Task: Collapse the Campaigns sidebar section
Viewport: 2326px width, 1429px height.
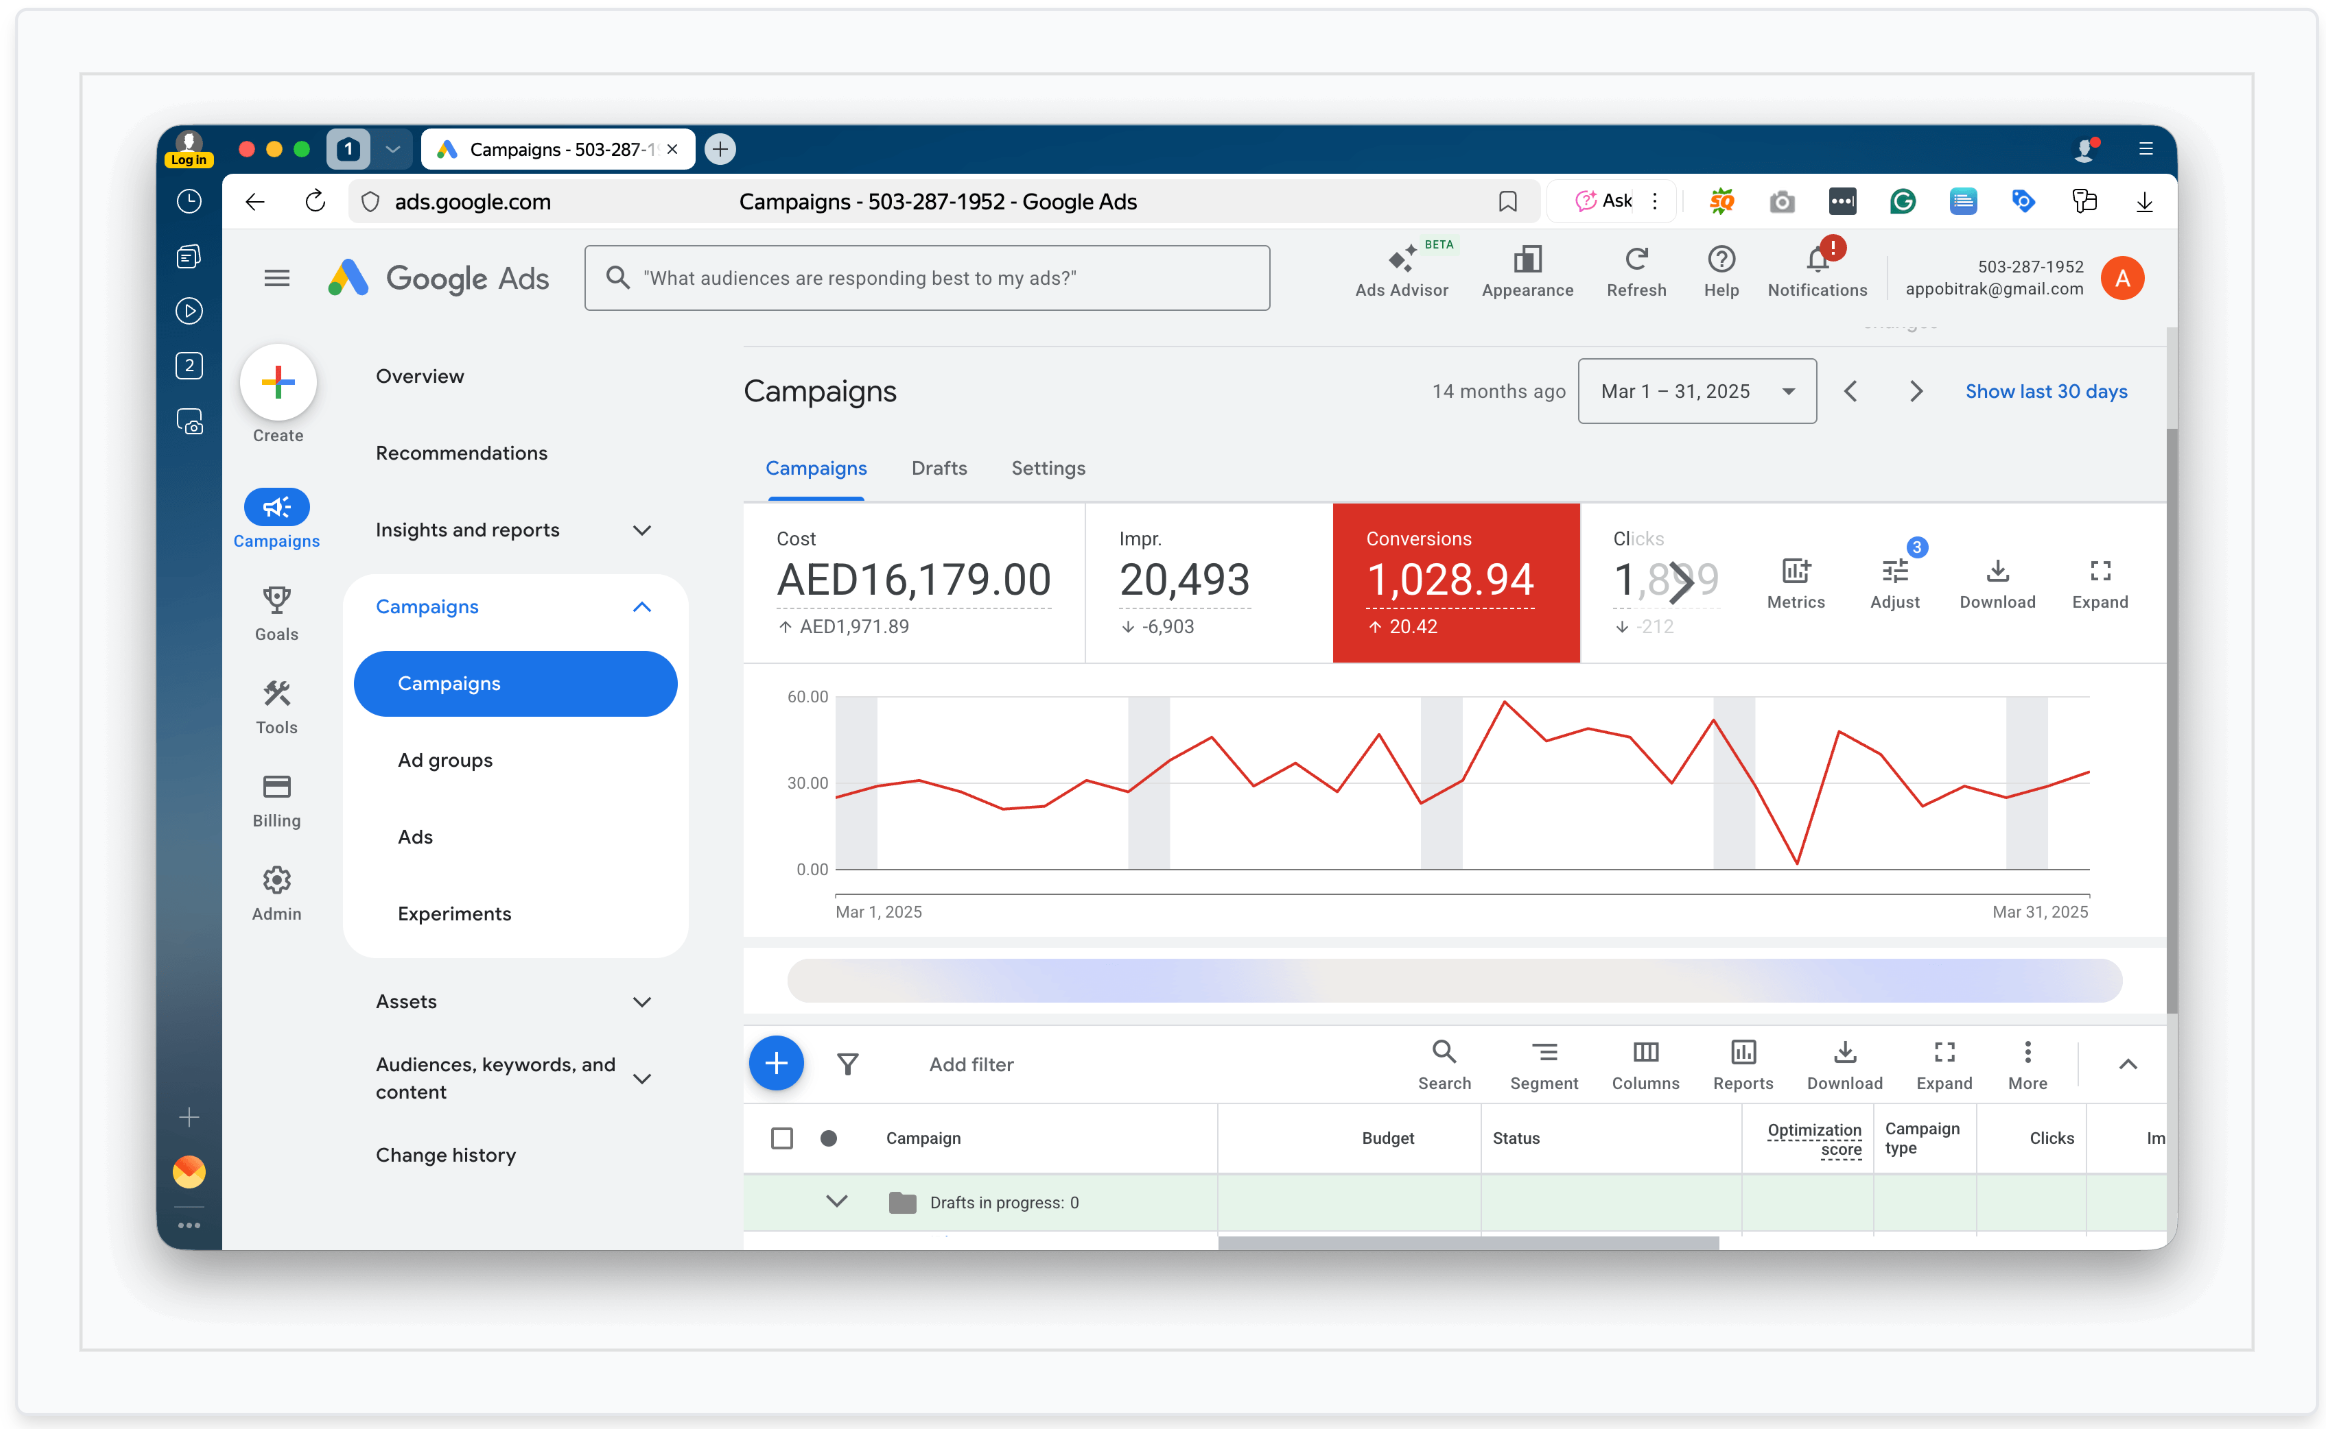Action: click(642, 607)
